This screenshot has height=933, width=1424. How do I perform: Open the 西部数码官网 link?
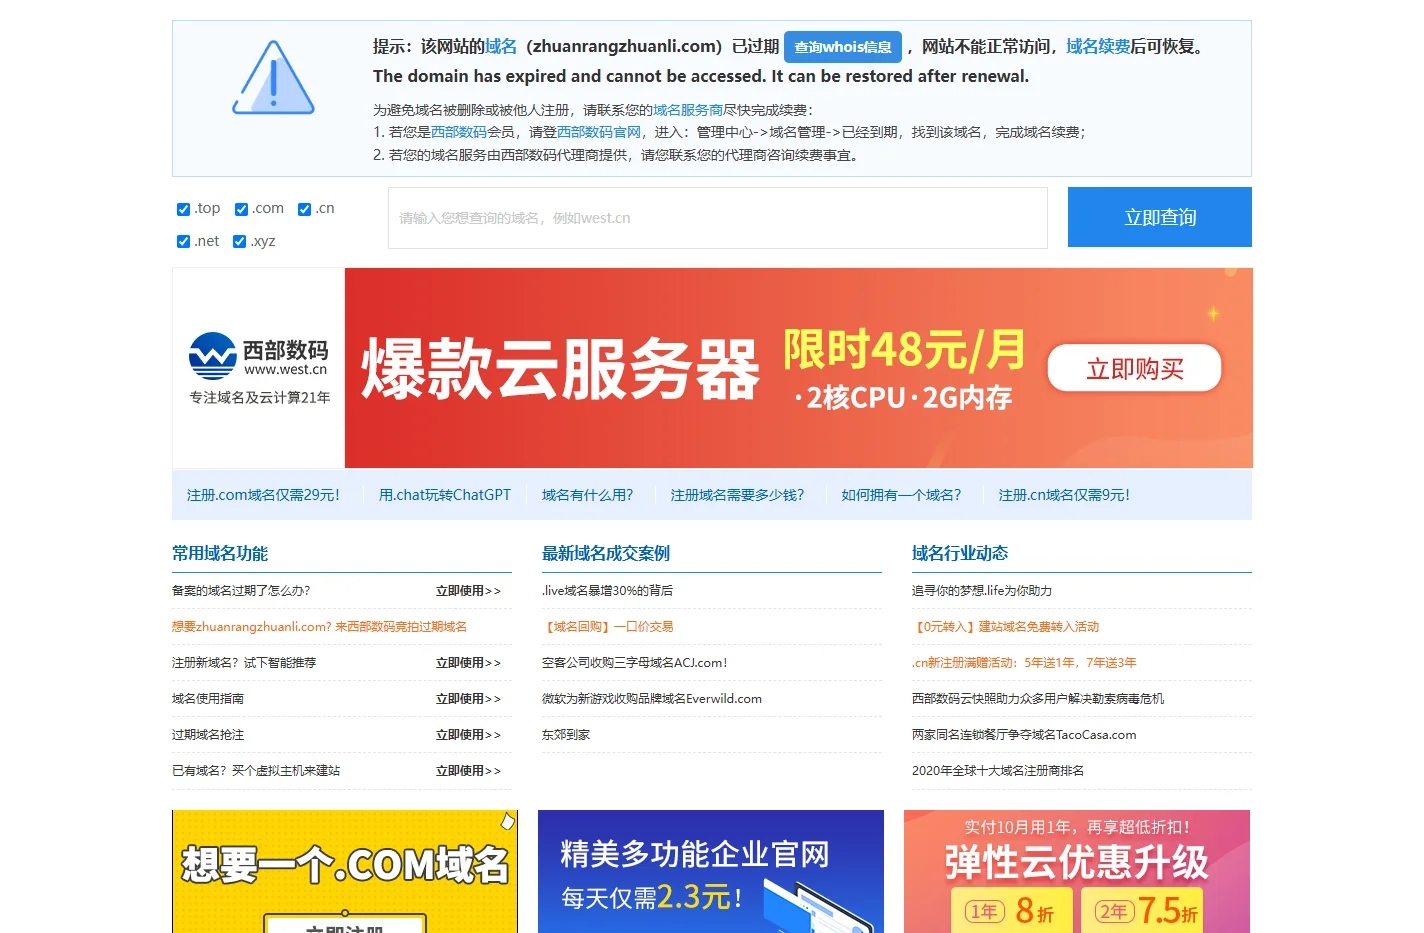coord(599,132)
